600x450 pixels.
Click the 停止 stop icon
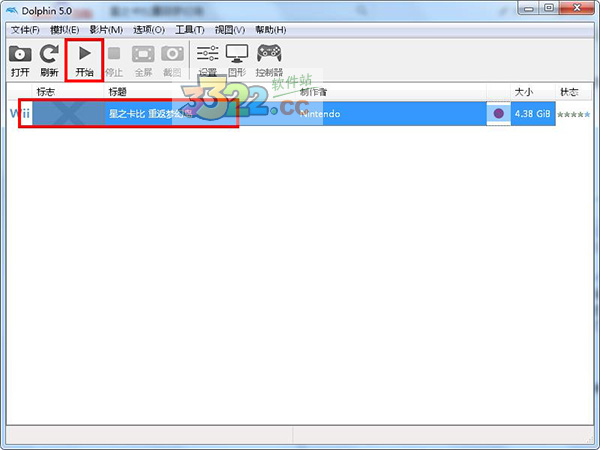[114, 61]
